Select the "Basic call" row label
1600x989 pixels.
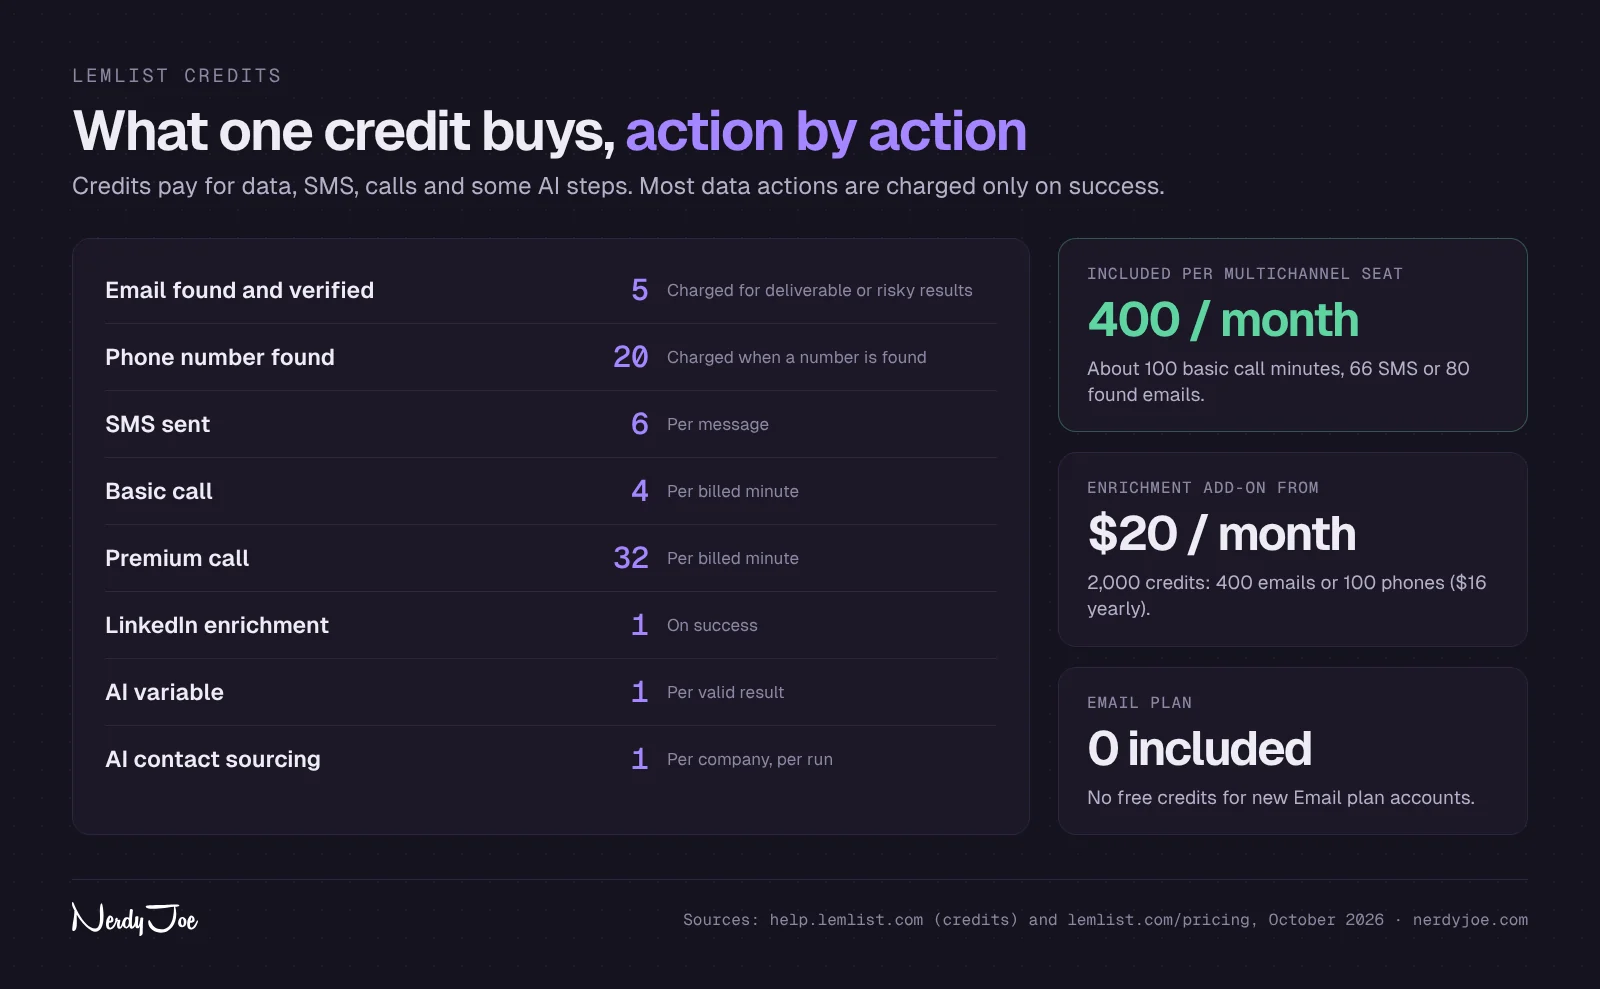tap(159, 491)
